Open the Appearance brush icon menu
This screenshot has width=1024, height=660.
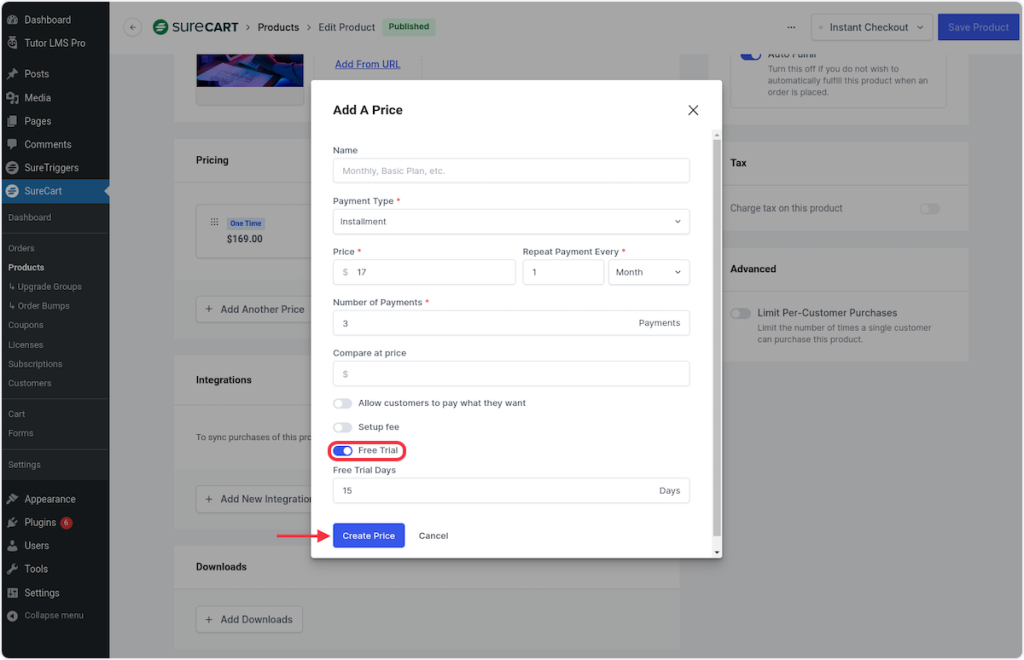(12, 499)
